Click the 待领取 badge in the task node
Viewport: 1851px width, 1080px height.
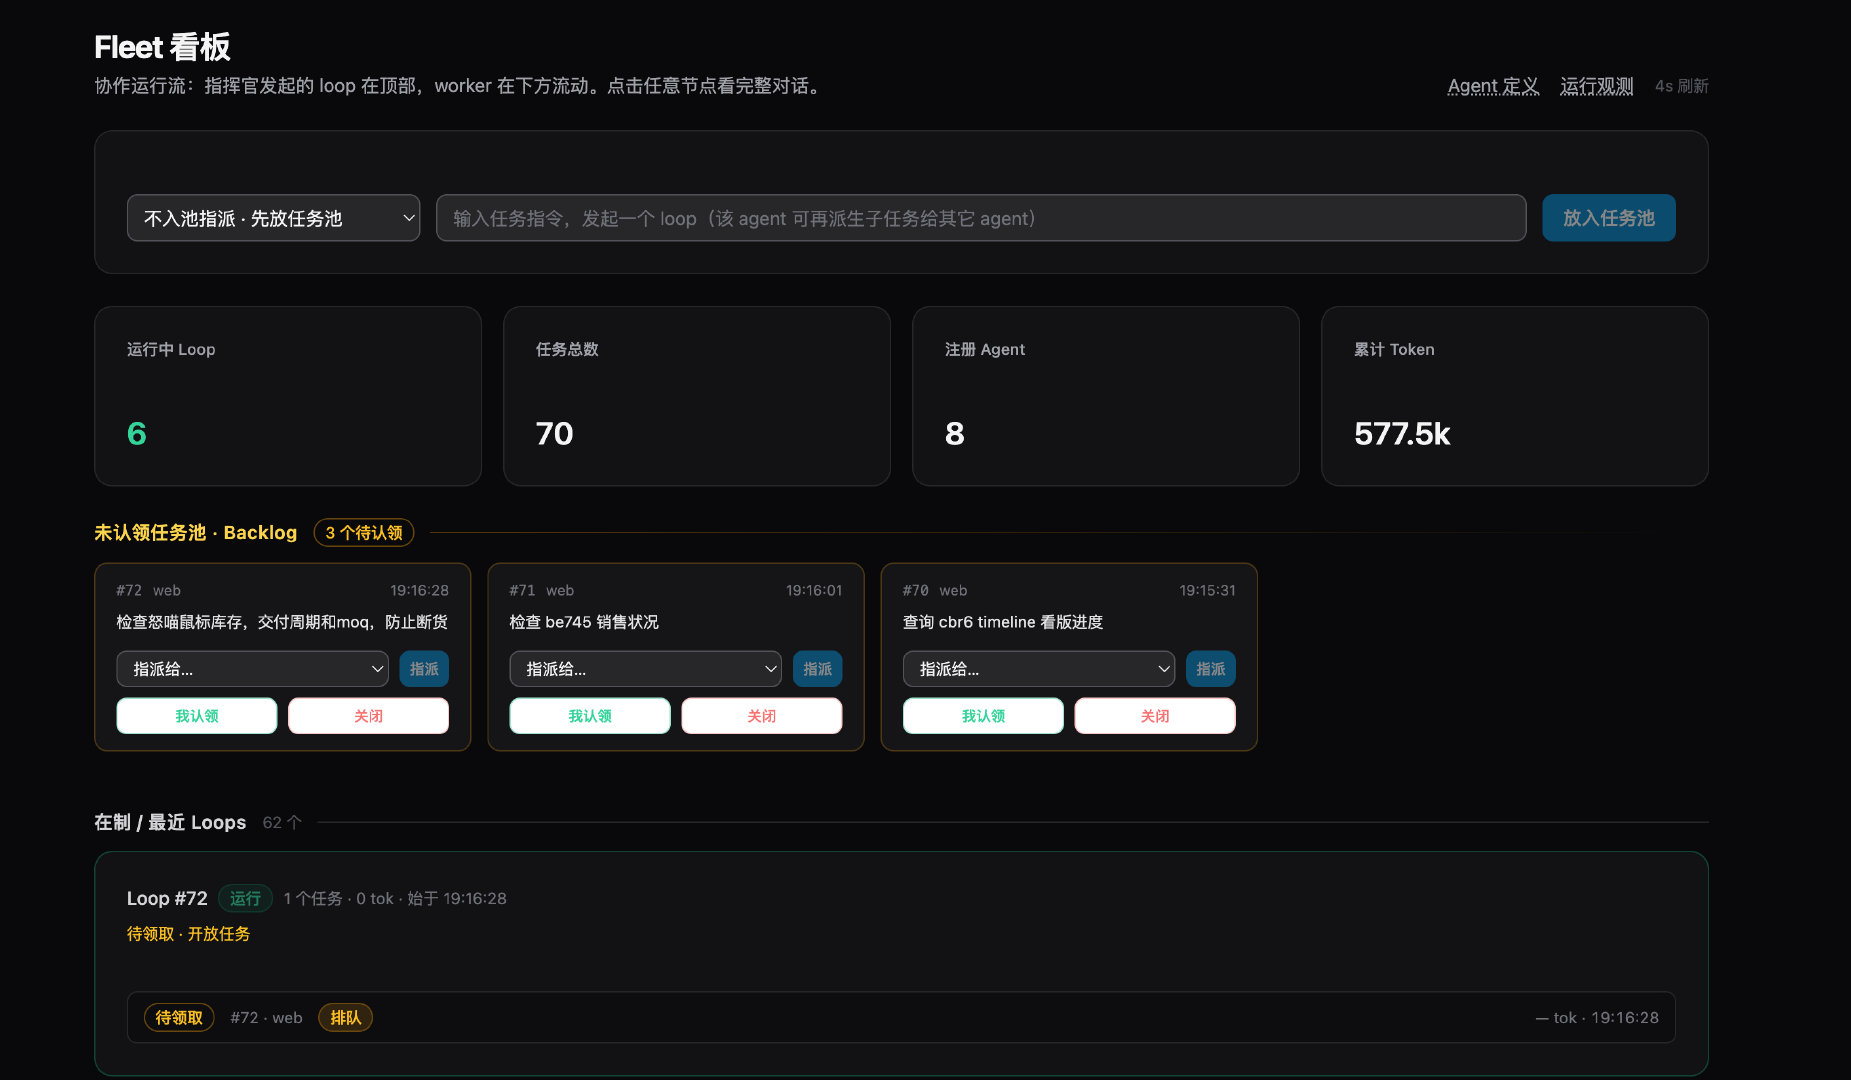click(179, 1017)
